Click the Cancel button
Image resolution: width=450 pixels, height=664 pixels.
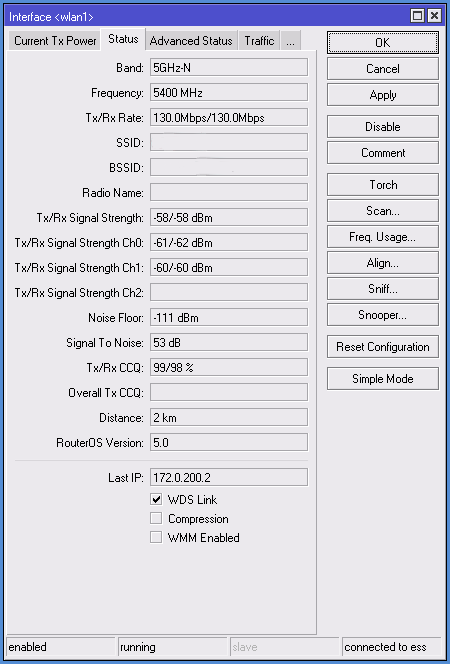(383, 69)
